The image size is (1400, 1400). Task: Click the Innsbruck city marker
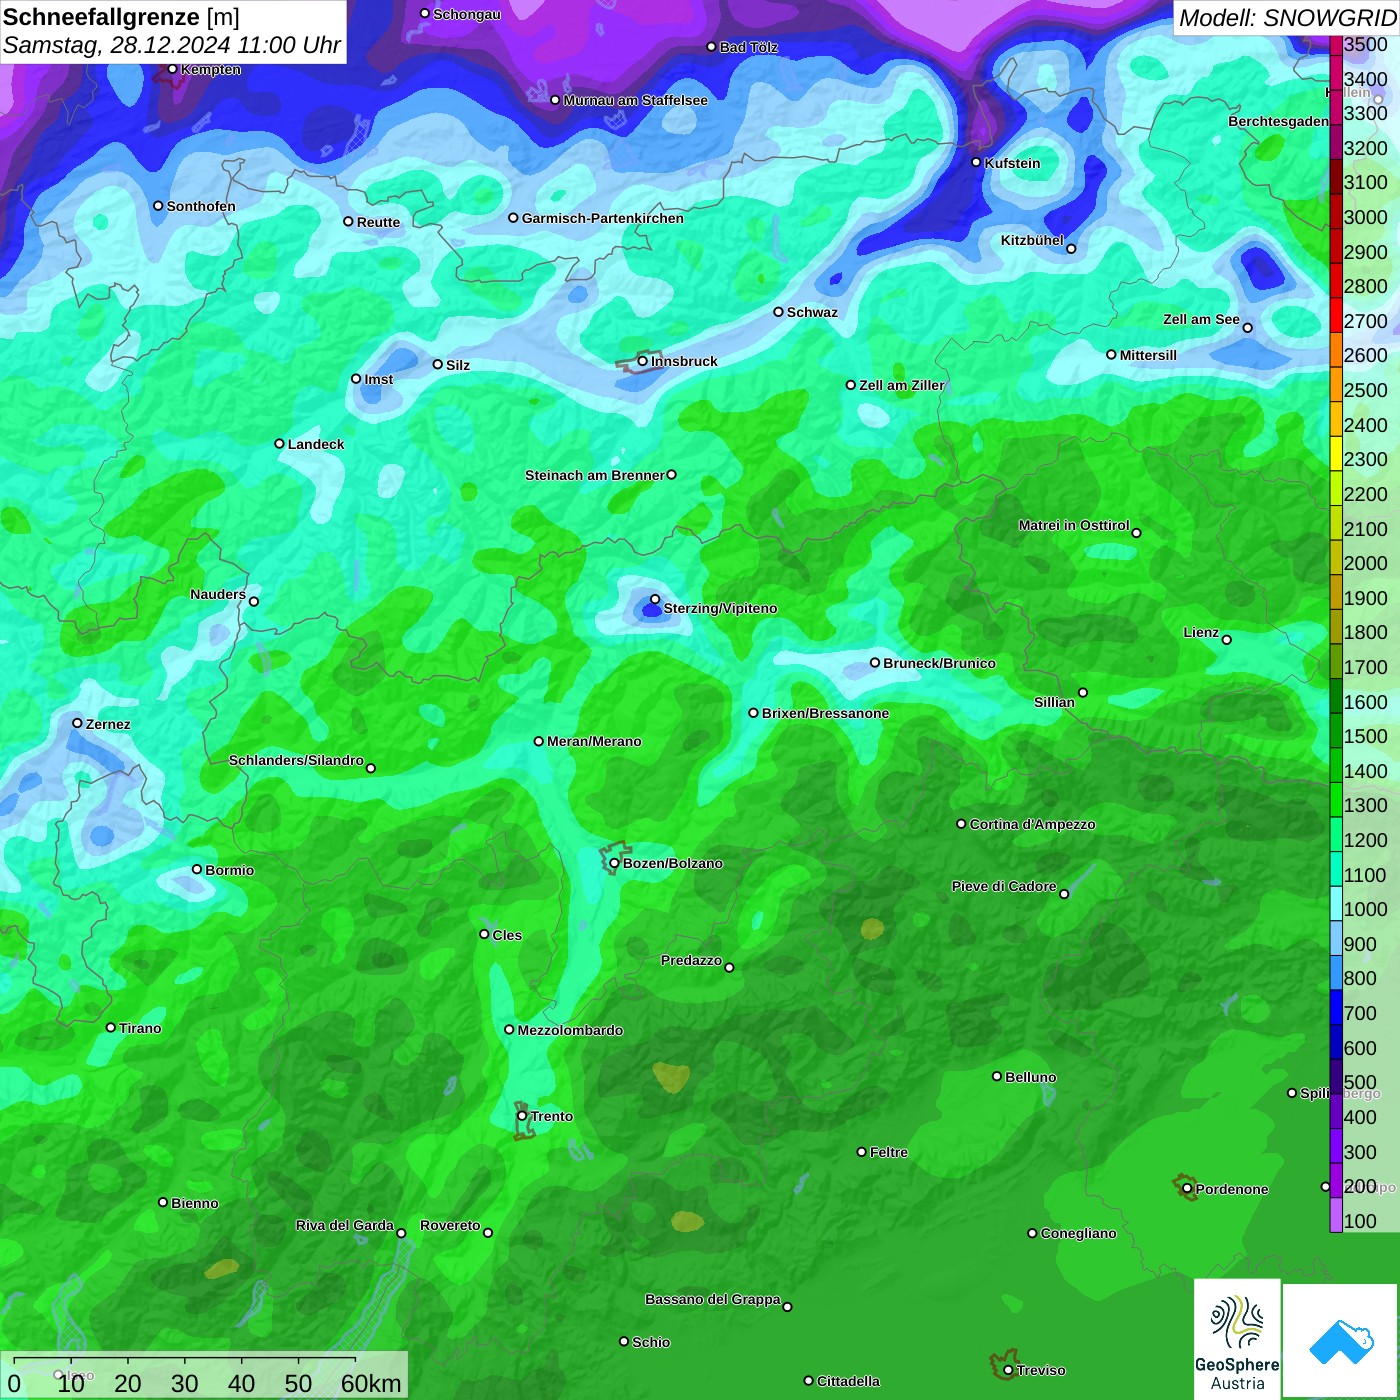[643, 361]
